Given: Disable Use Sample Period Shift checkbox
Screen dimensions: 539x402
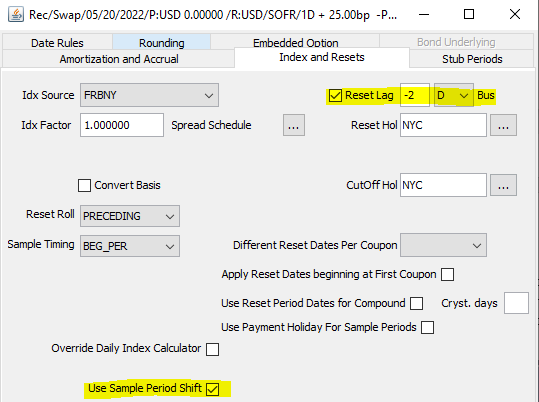Looking at the screenshot, I should 212,389.
